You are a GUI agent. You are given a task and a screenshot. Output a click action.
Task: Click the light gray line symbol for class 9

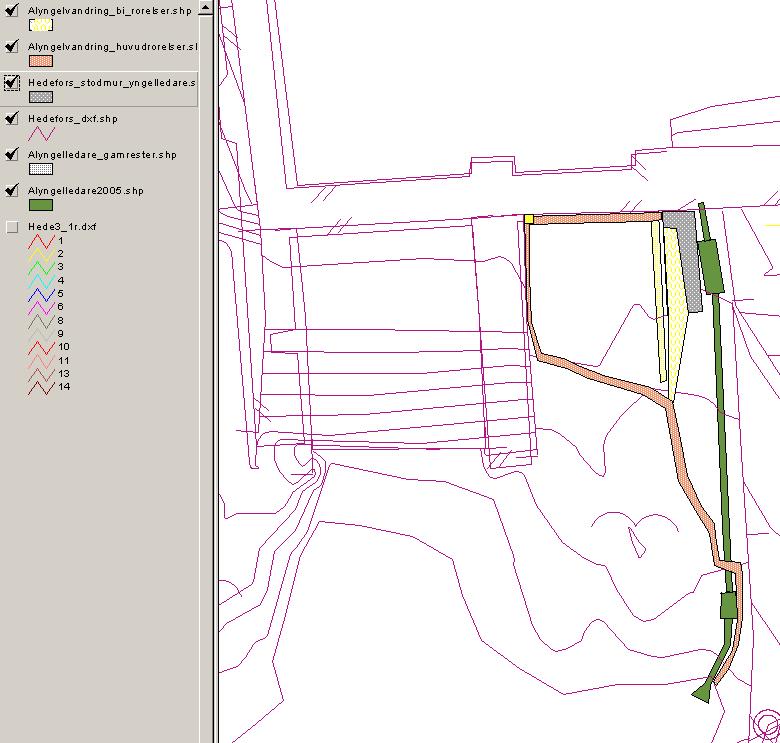(x=41, y=334)
